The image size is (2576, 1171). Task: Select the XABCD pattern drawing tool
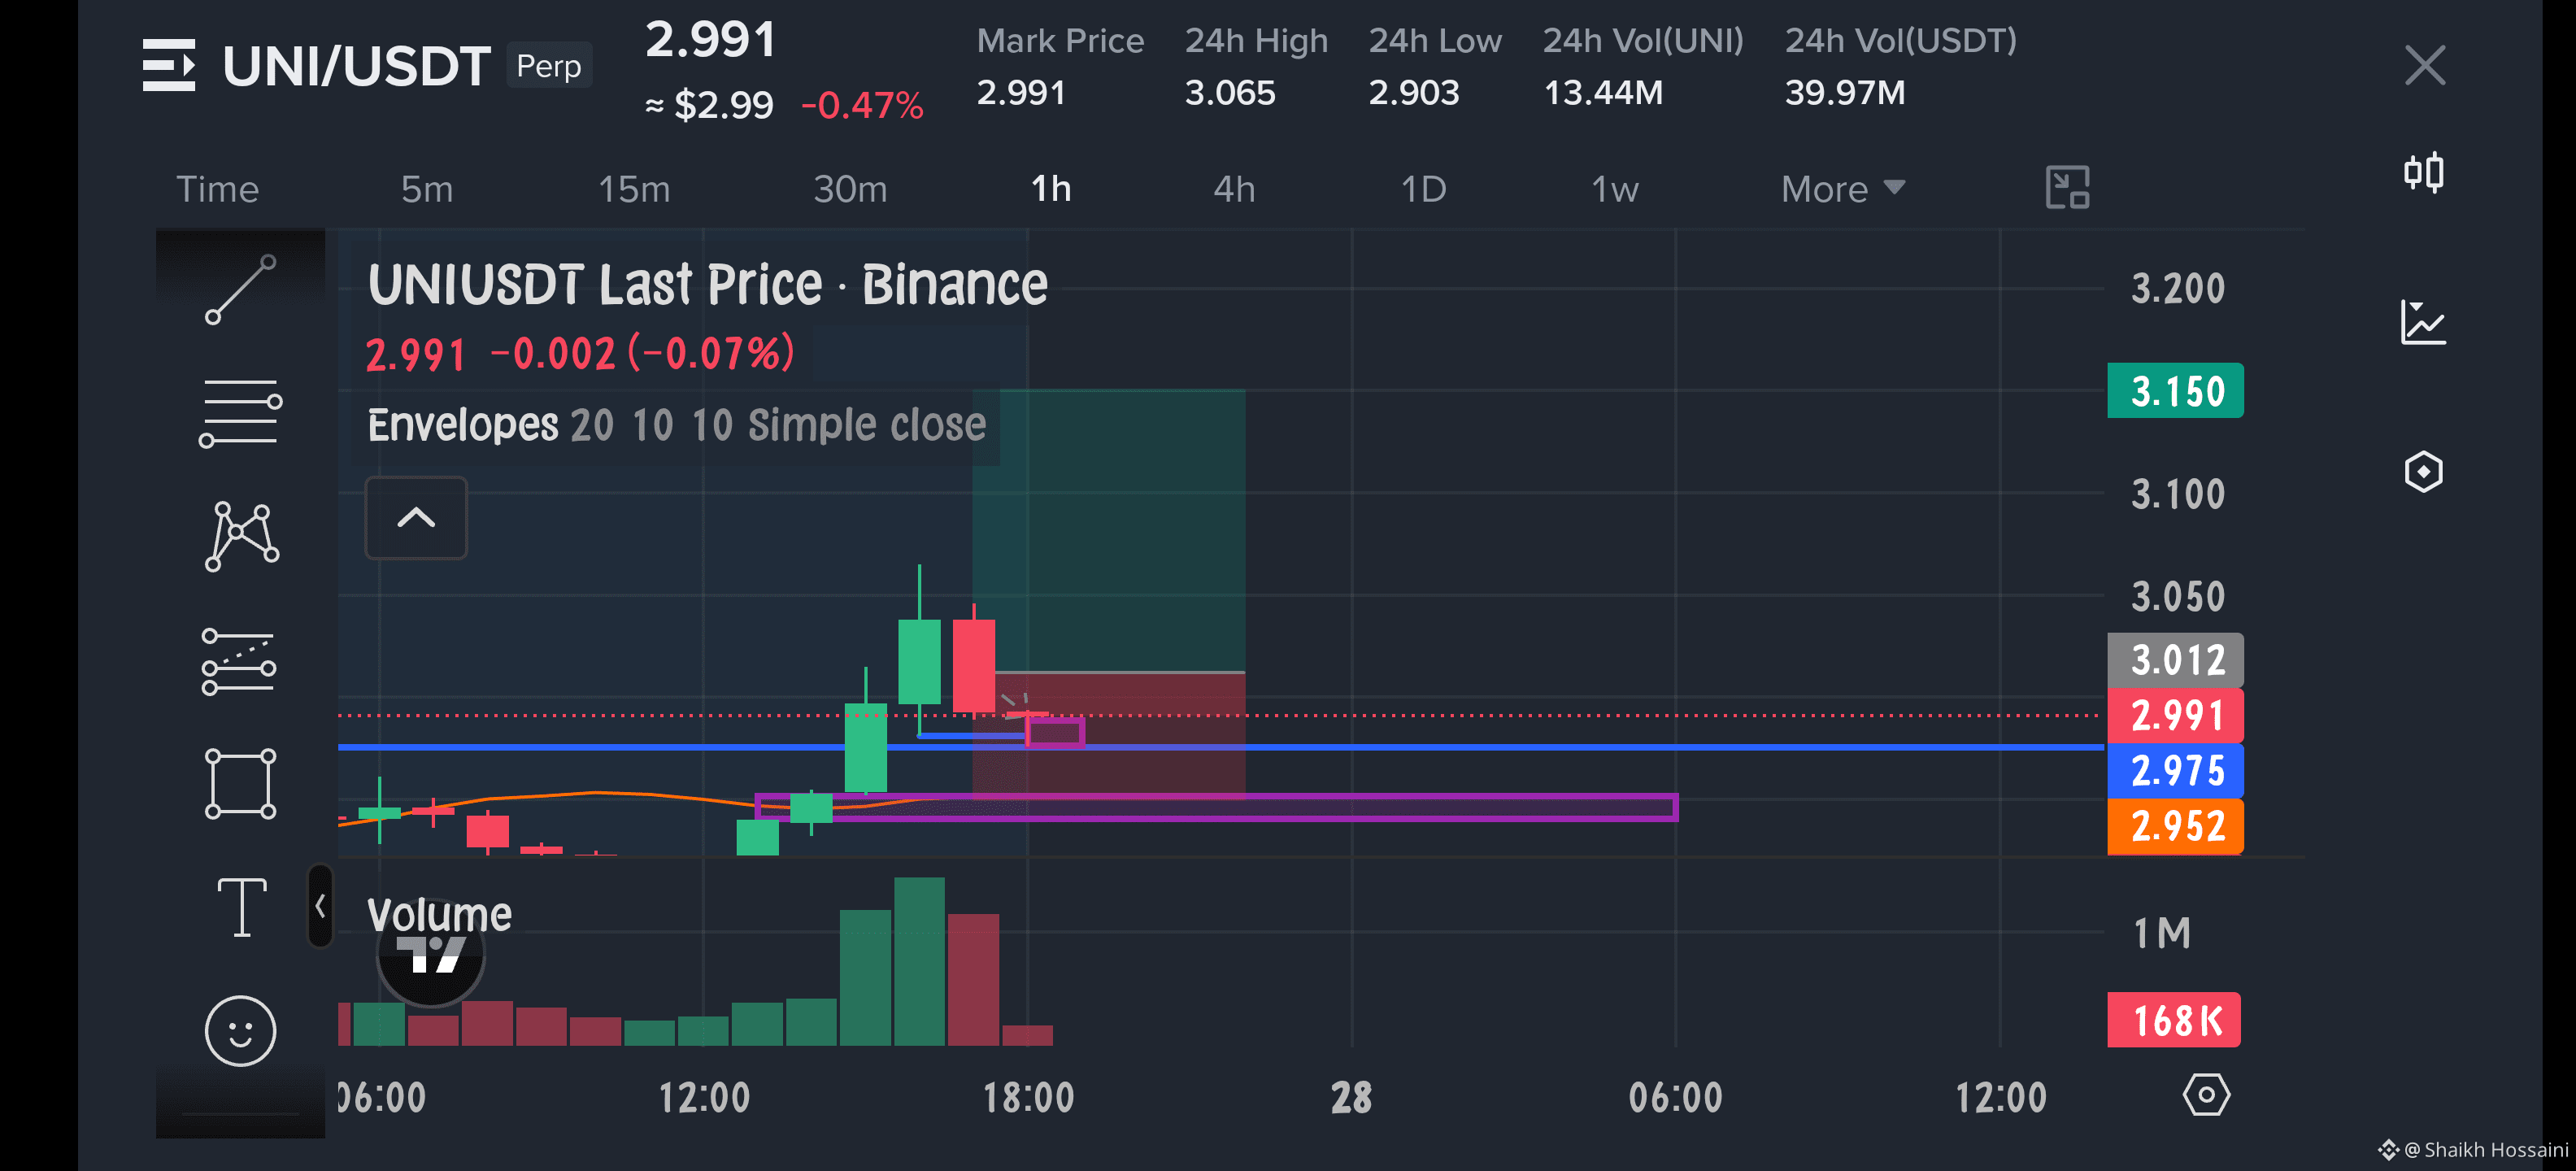241,536
